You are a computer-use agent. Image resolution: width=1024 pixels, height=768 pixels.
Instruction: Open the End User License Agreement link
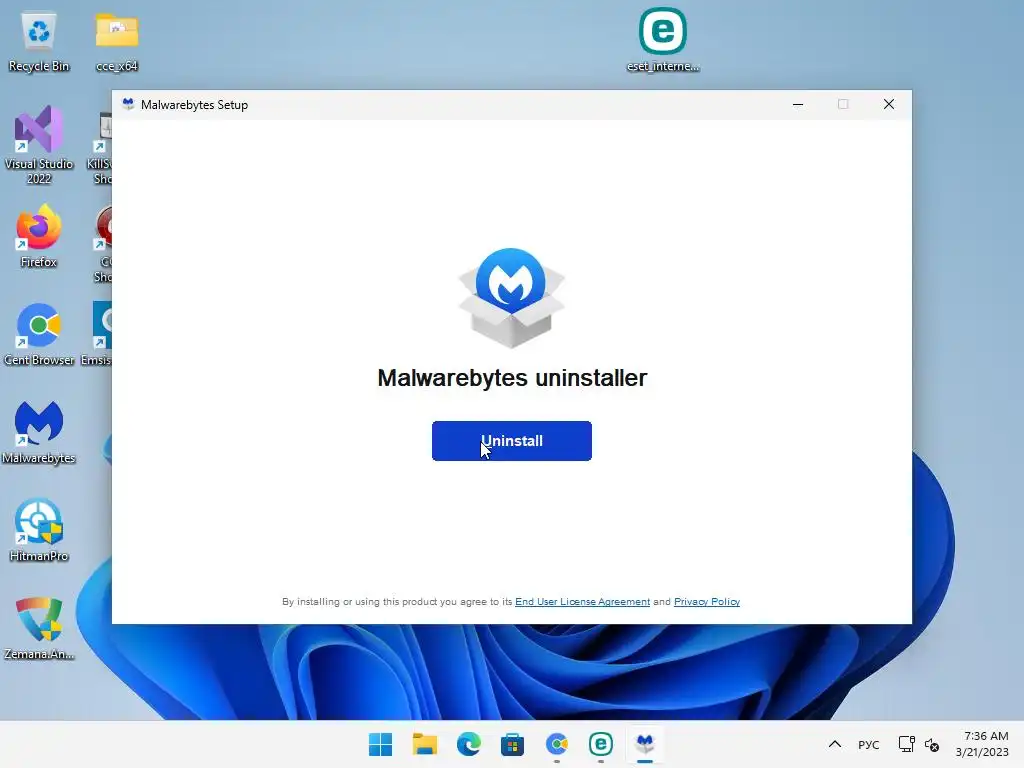tap(582, 601)
